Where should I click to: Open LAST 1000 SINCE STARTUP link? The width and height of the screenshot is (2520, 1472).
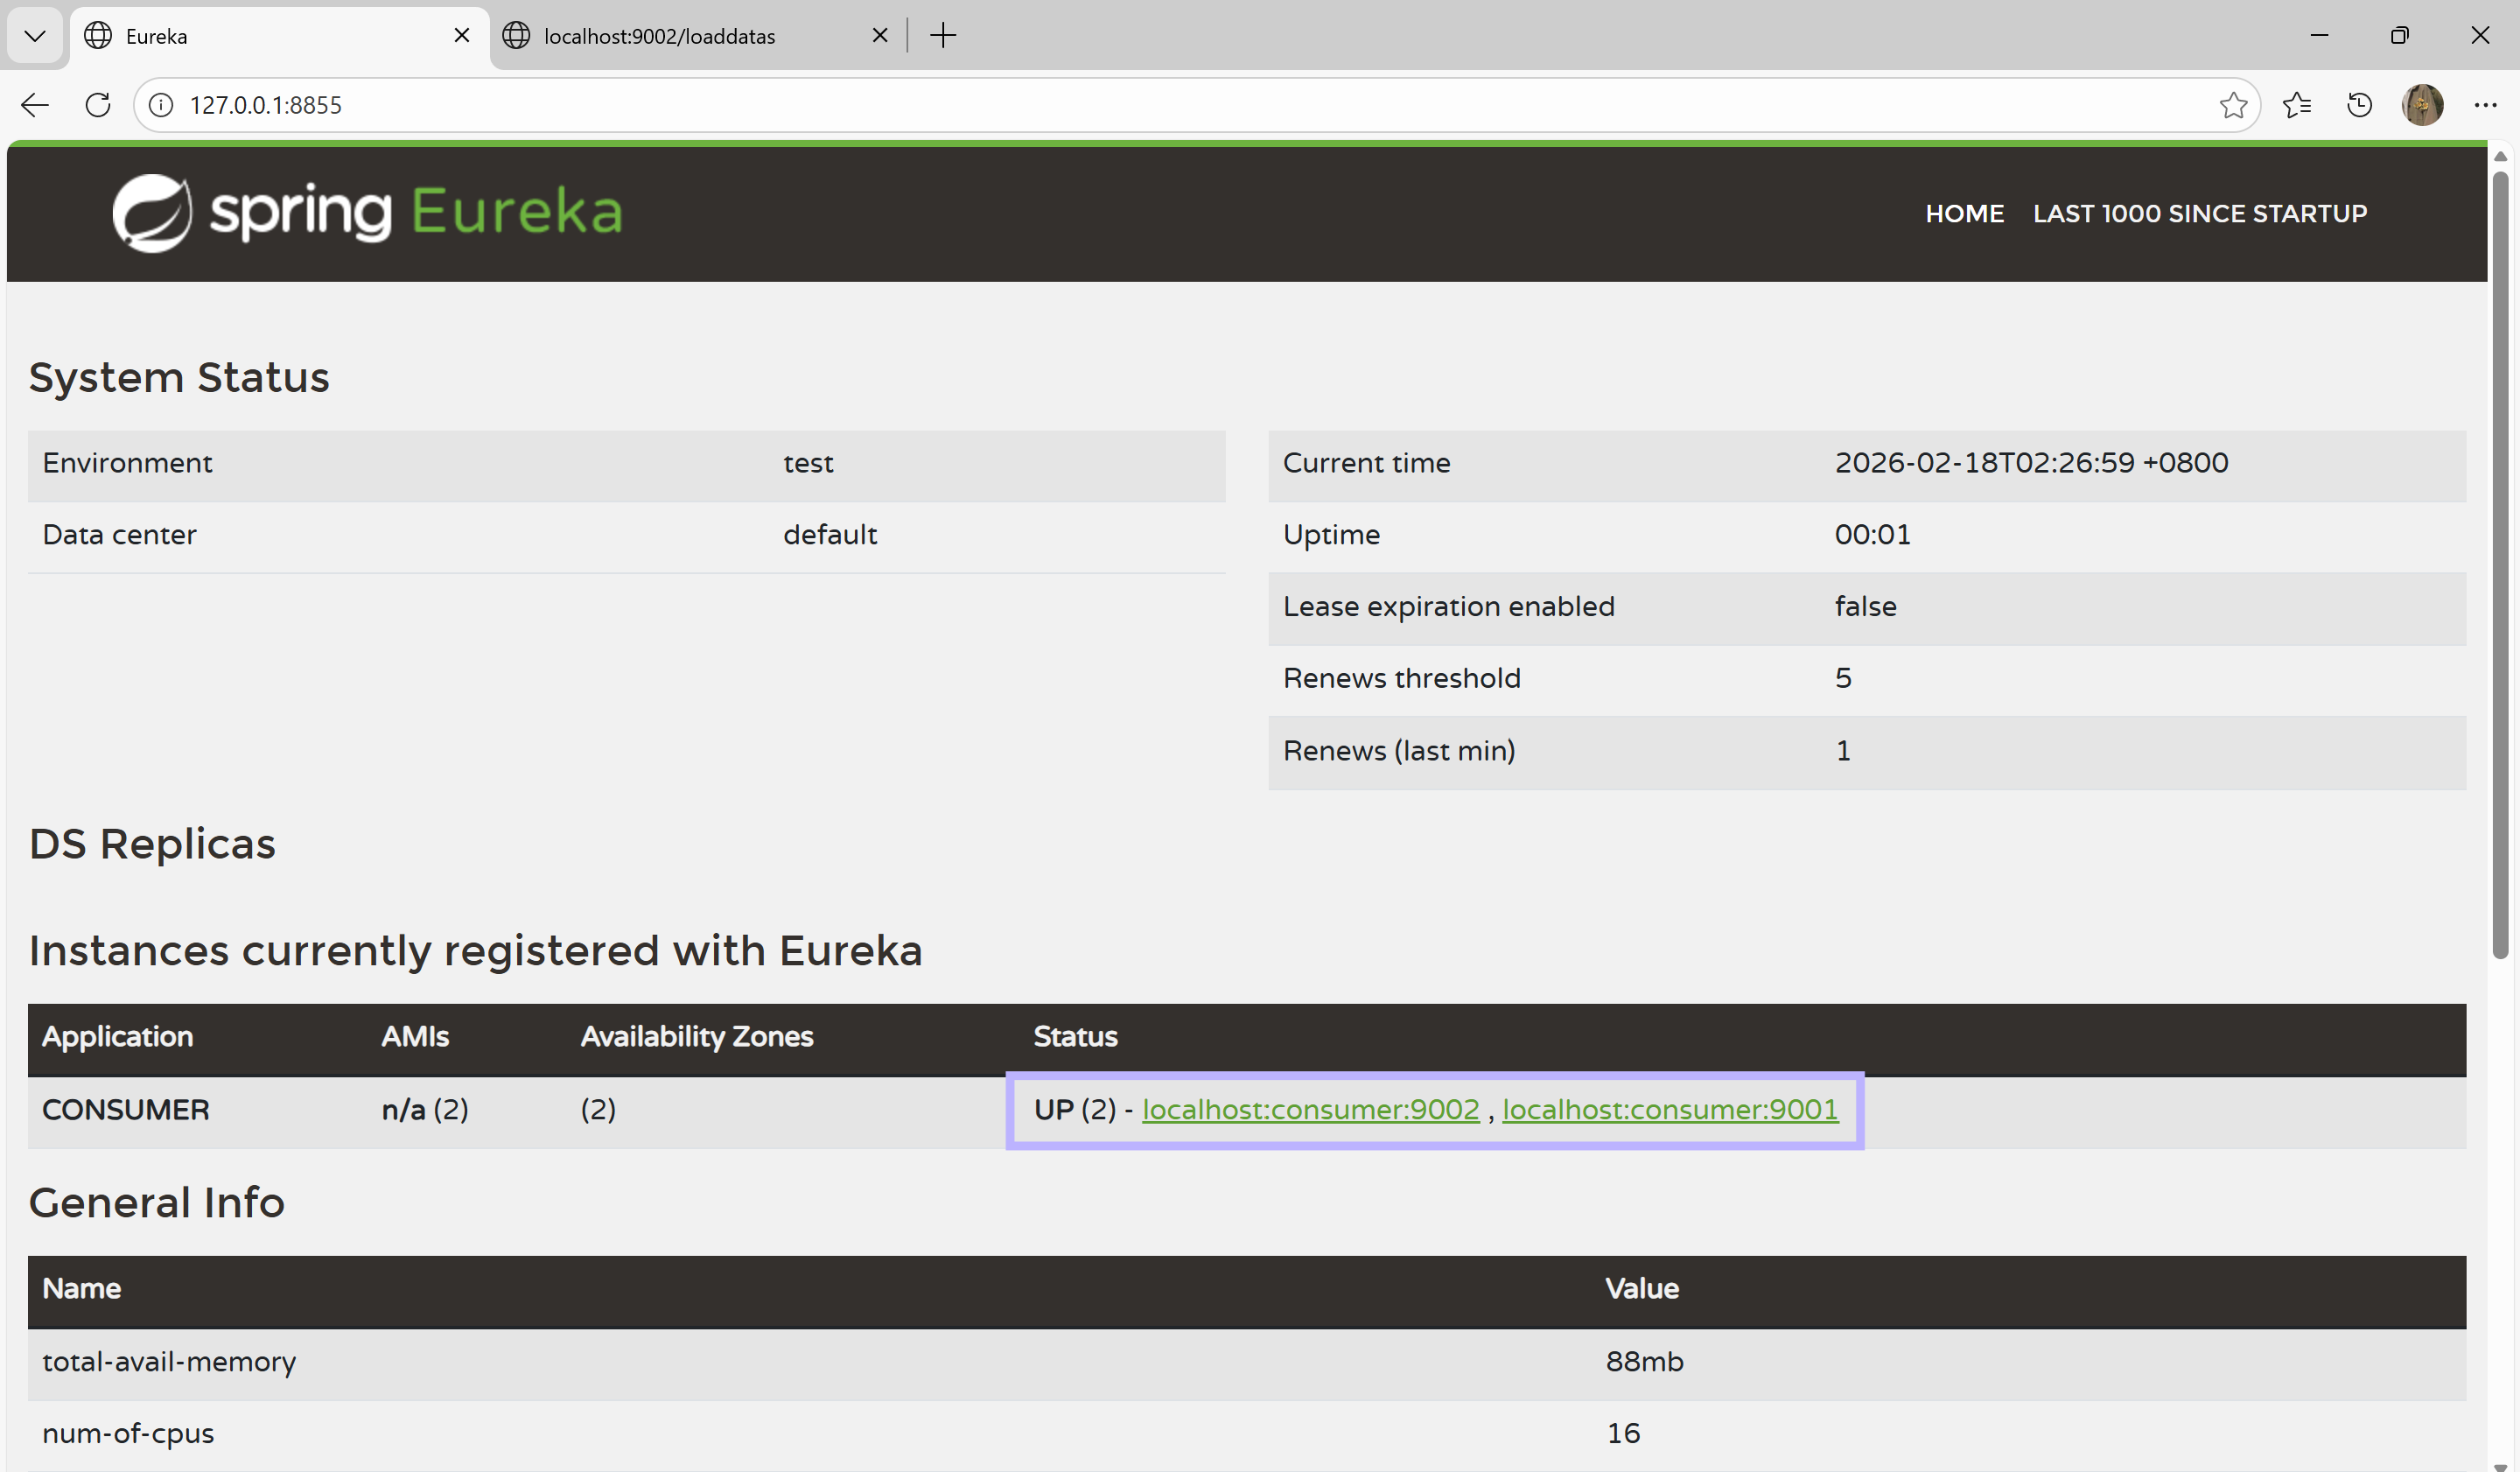pos(2200,213)
